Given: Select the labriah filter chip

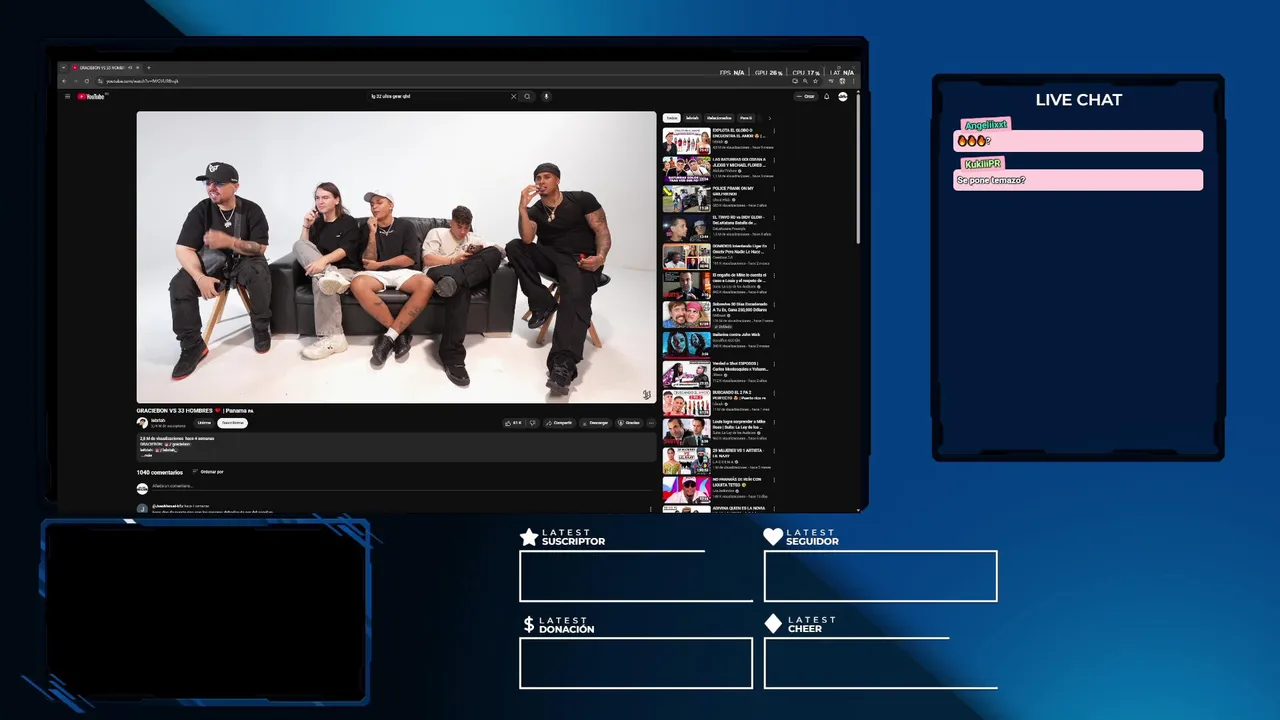Looking at the screenshot, I should click(x=692, y=118).
